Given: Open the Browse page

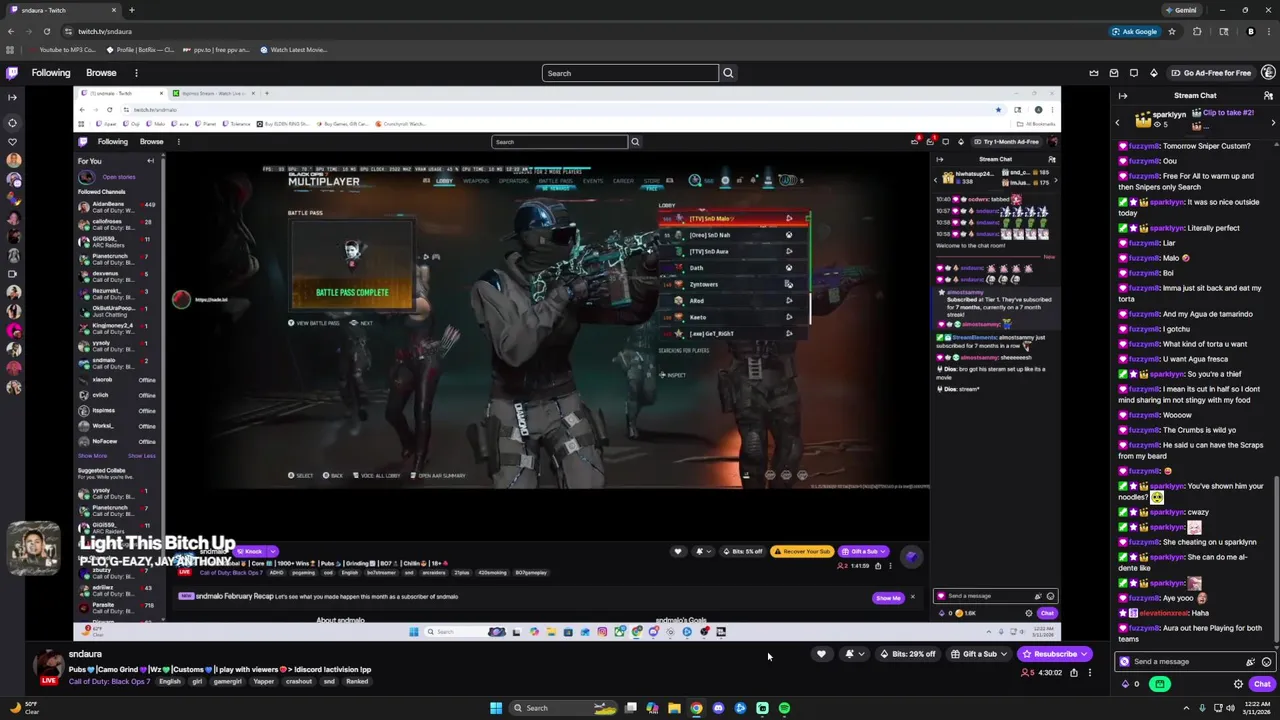Looking at the screenshot, I should pyautogui.click(x=101, y=73).
